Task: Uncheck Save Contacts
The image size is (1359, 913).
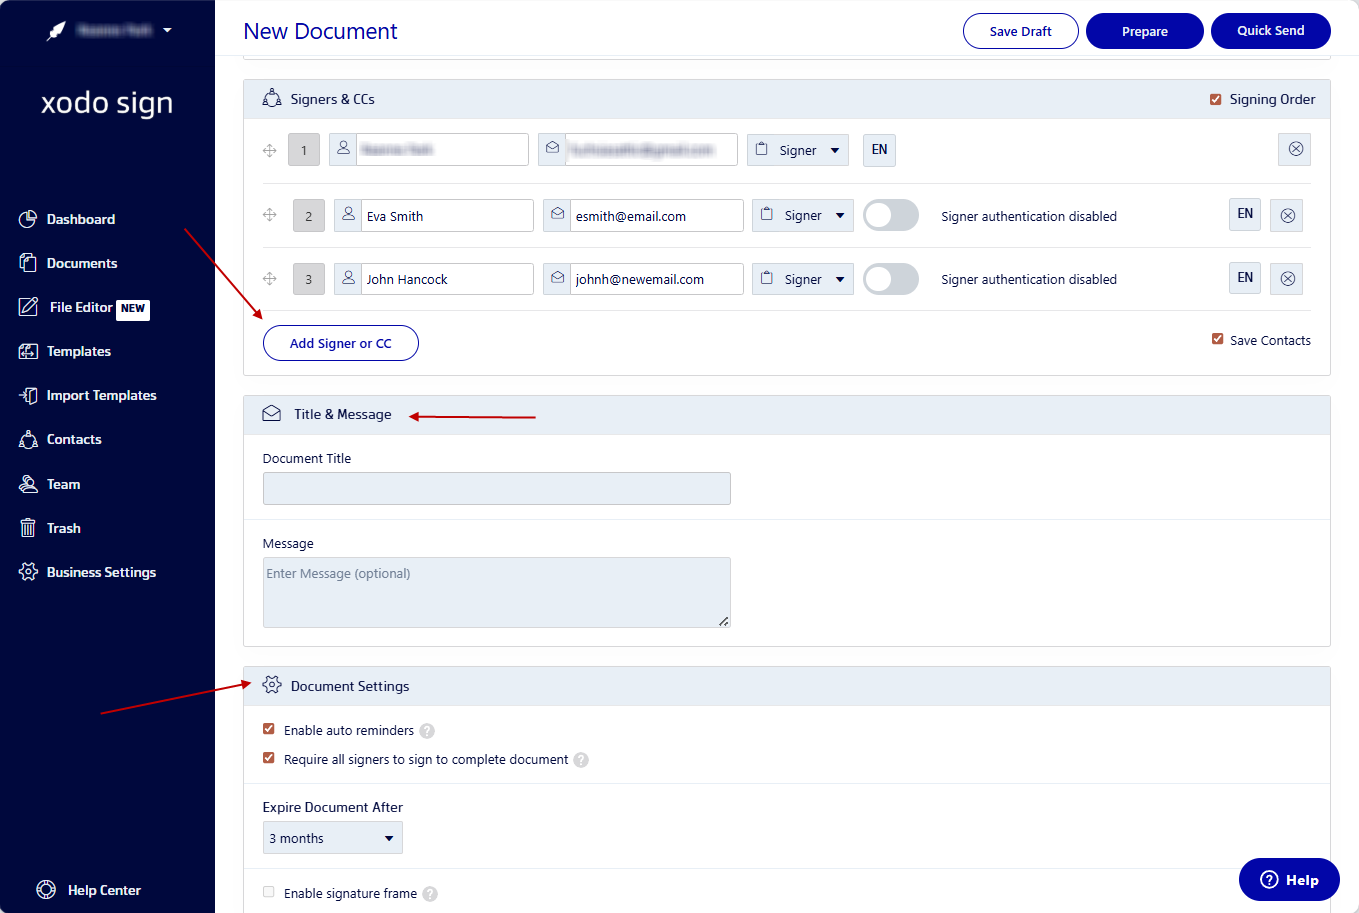Action: (1218, 340)
